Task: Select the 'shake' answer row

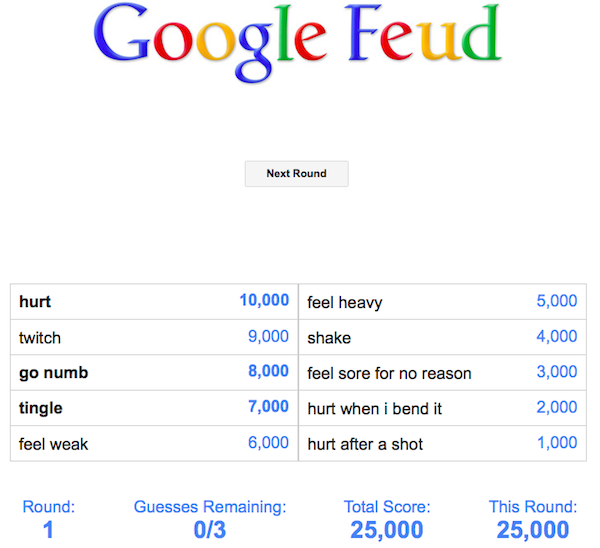Action: [442, 337]
